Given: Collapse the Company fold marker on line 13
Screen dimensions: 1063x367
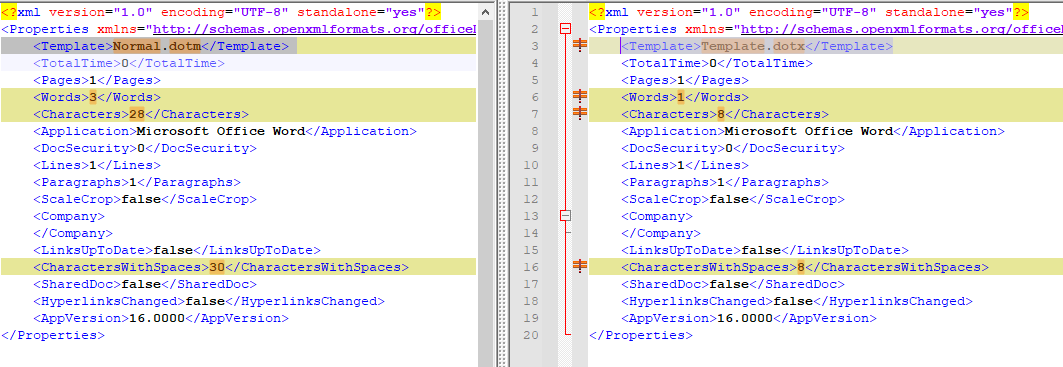Looking at the screenshot, I should (565, 216).
